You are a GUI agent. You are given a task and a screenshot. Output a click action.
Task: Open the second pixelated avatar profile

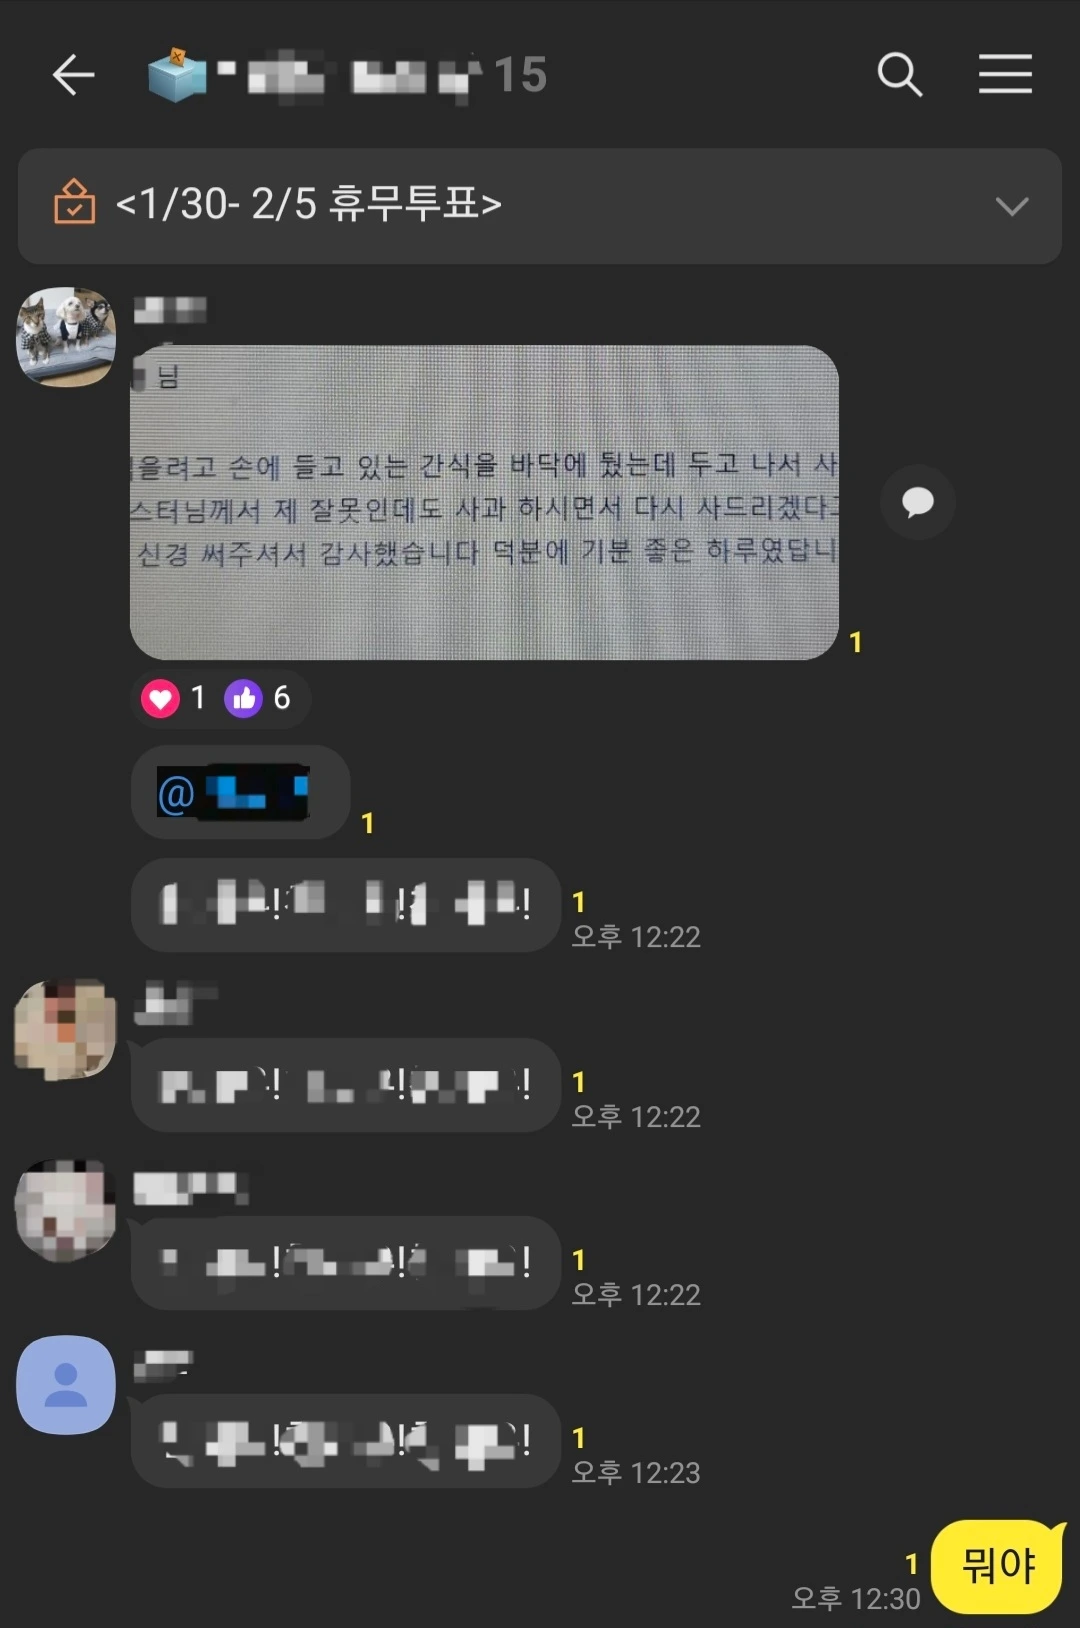click(x=66, y=1029)
